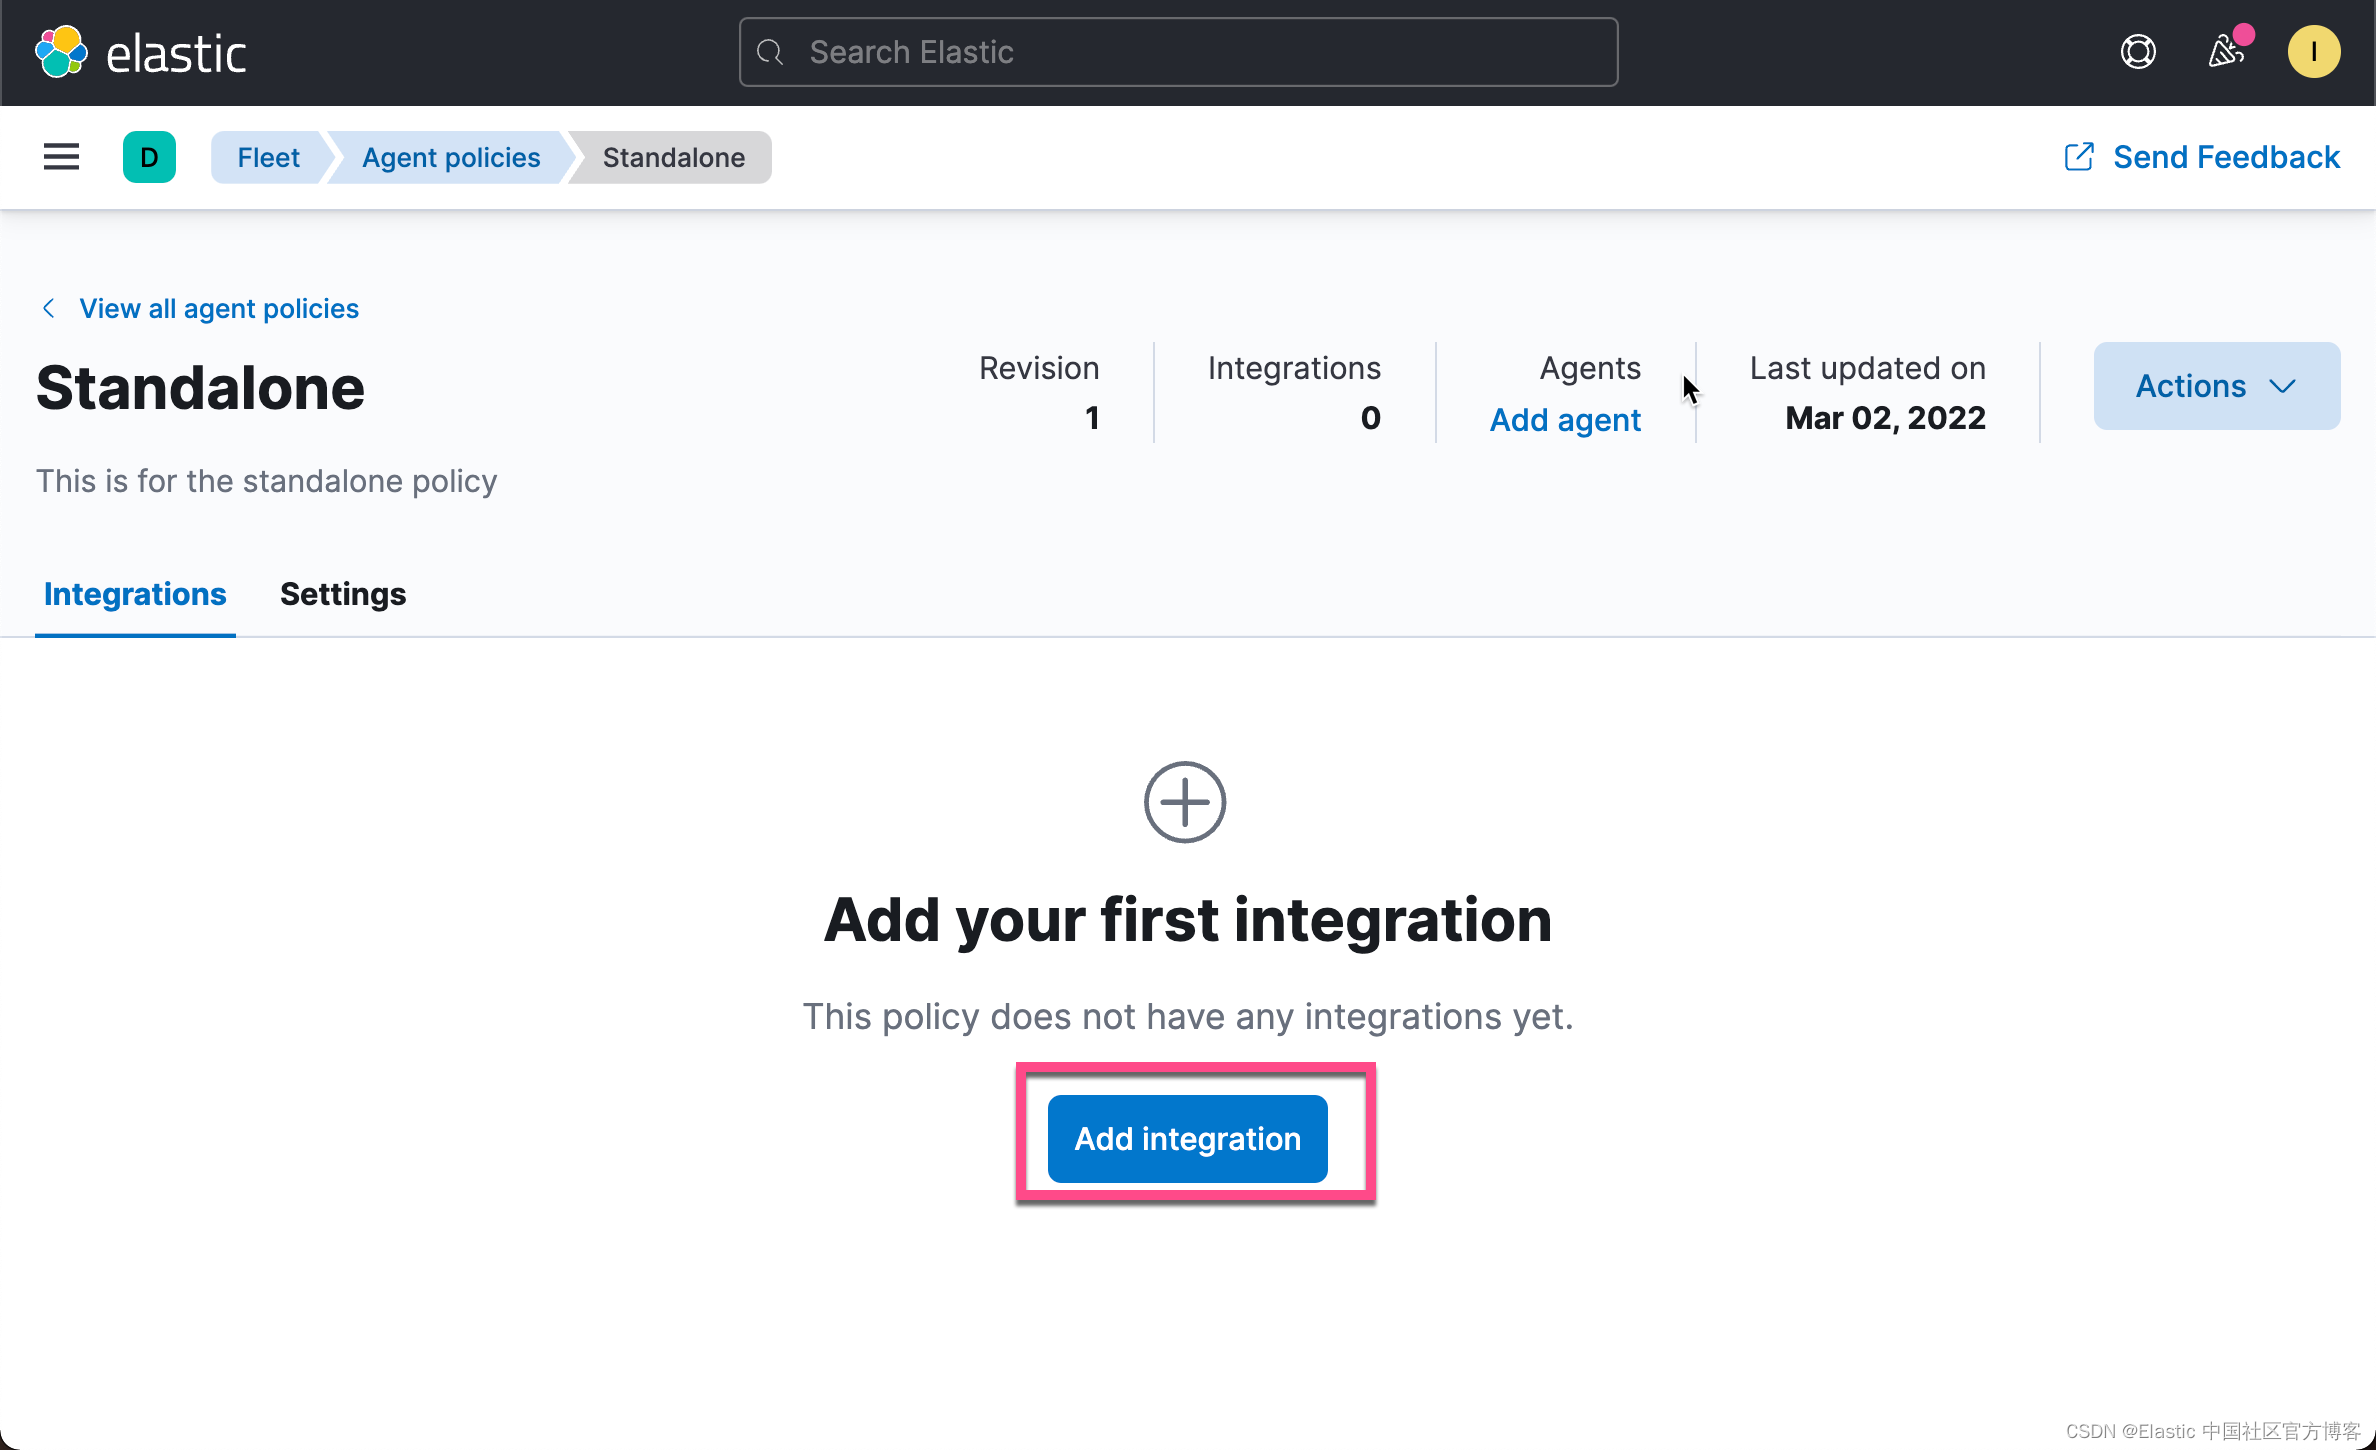Click the magnifier search icon
Image resolution: width=2376 pixels, height=1450 pixels.
coord(770,52)
